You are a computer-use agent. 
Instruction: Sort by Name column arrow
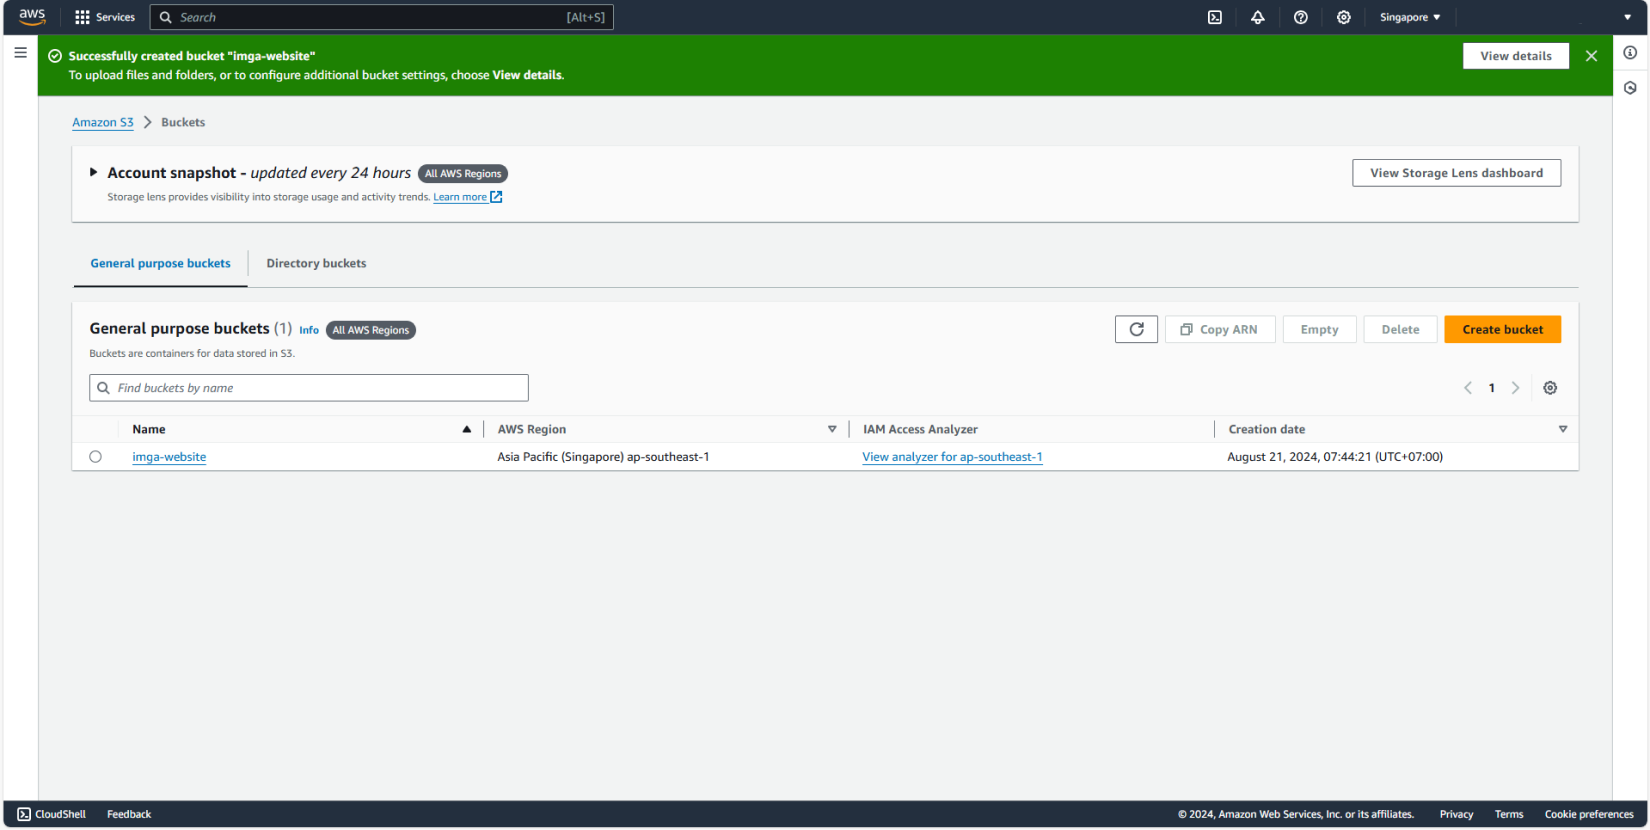tap(467, 429)
